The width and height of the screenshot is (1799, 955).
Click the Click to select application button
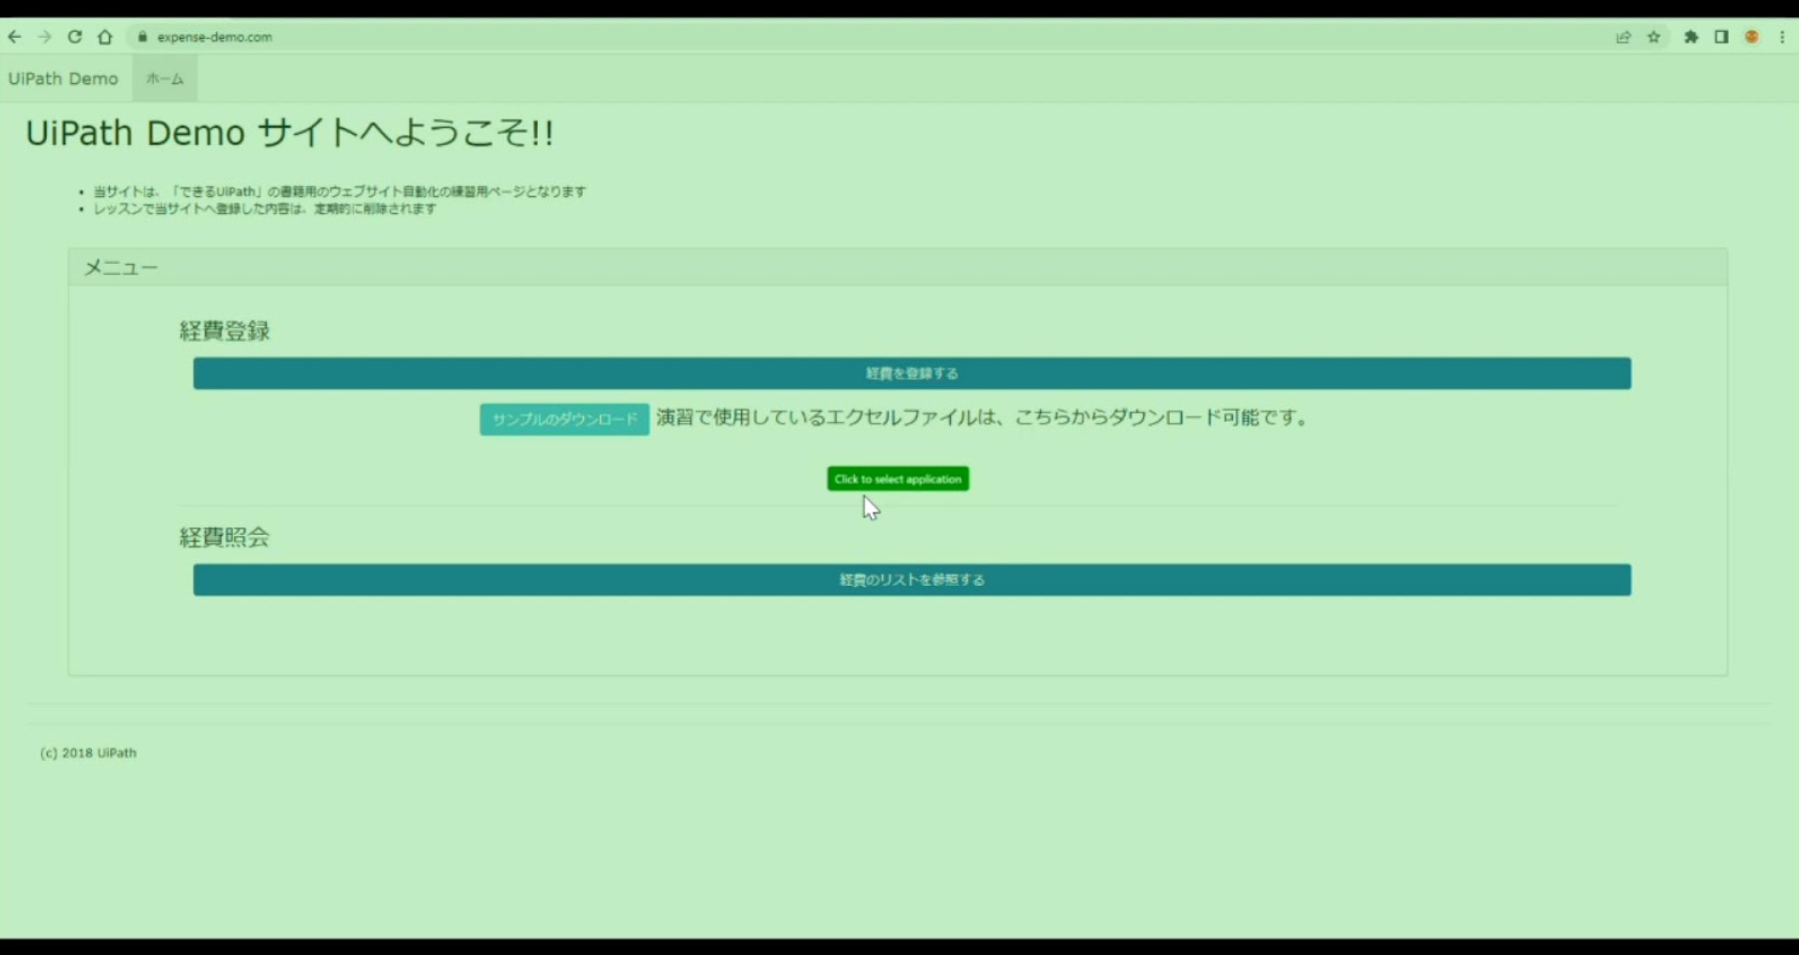coord(896,479)
